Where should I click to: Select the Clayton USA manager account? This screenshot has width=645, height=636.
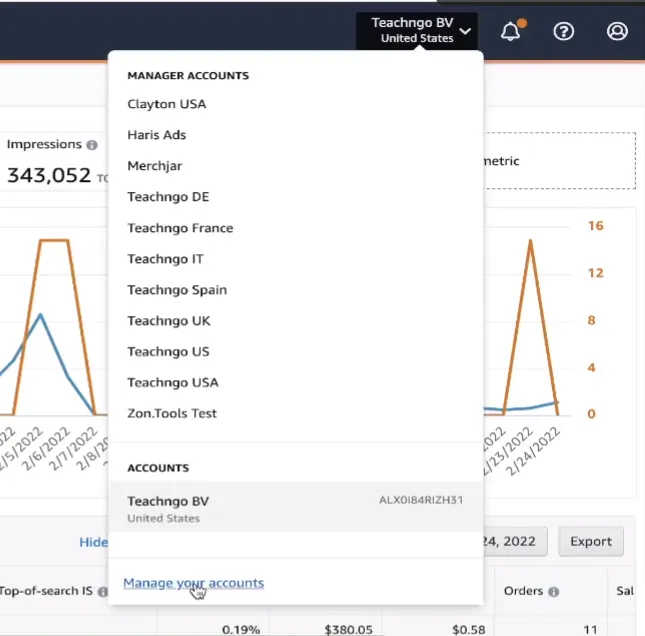click(167, 104)
